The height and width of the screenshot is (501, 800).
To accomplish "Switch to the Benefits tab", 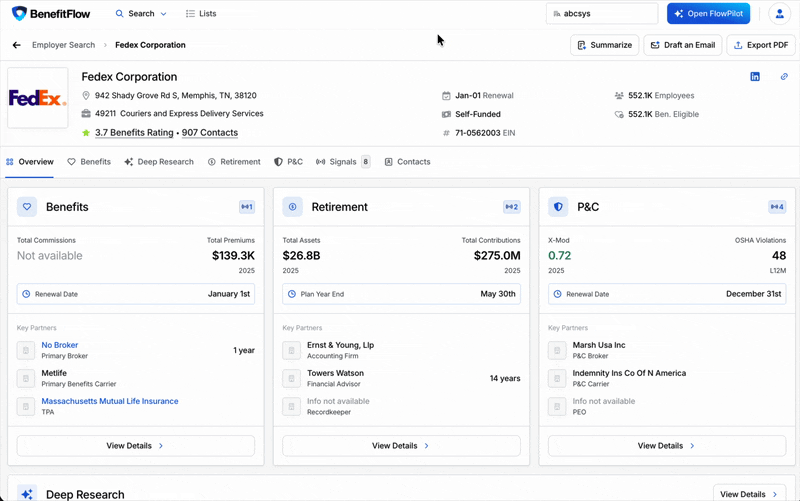I will pyautogui.click(x=89, y=162).
